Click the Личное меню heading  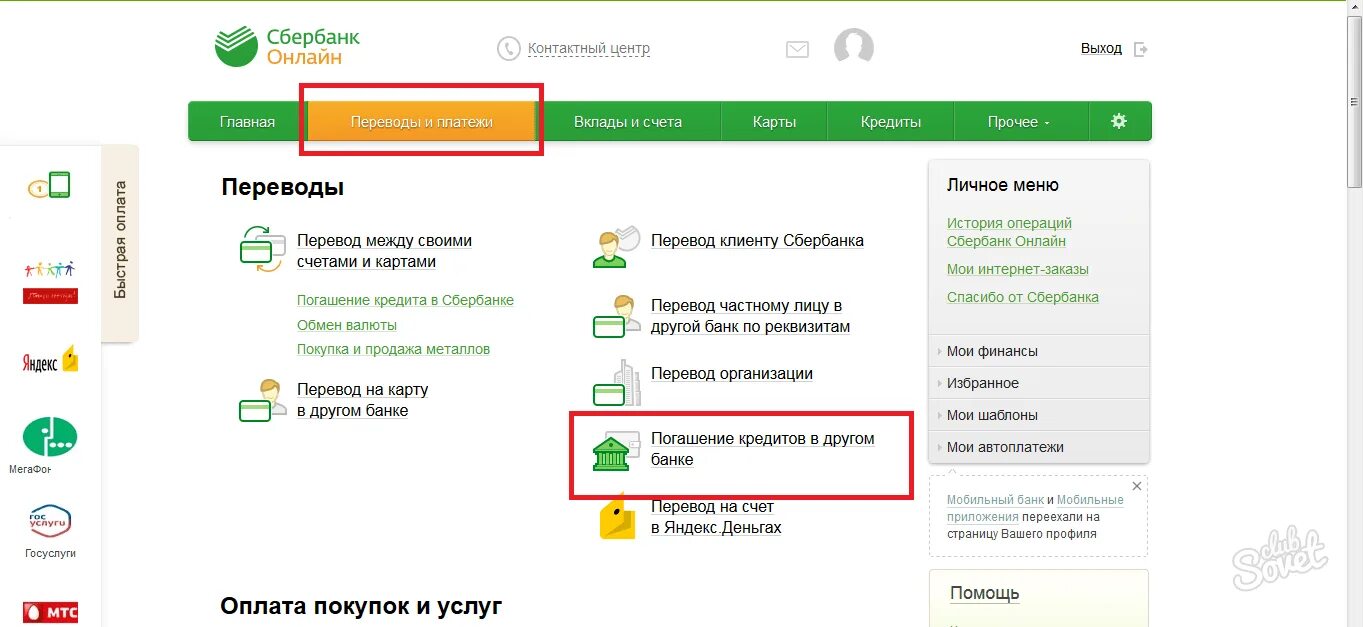[1002, 185]
